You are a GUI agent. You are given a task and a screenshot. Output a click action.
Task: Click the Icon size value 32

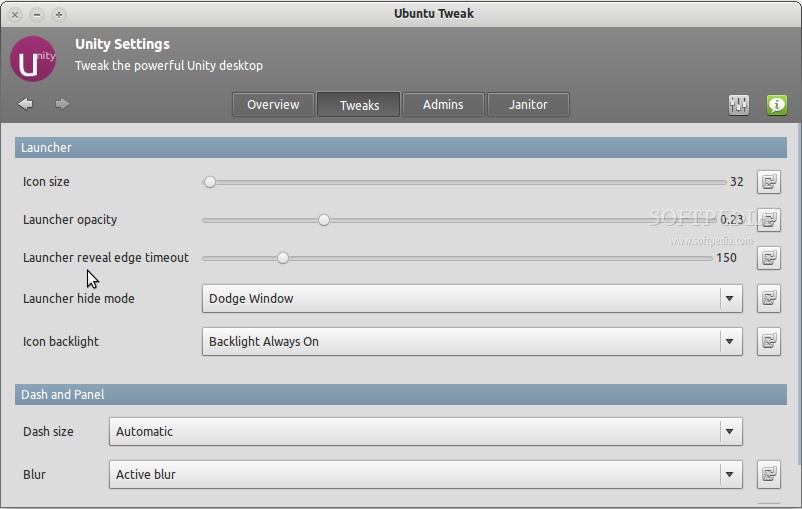(x=737, y=182)
